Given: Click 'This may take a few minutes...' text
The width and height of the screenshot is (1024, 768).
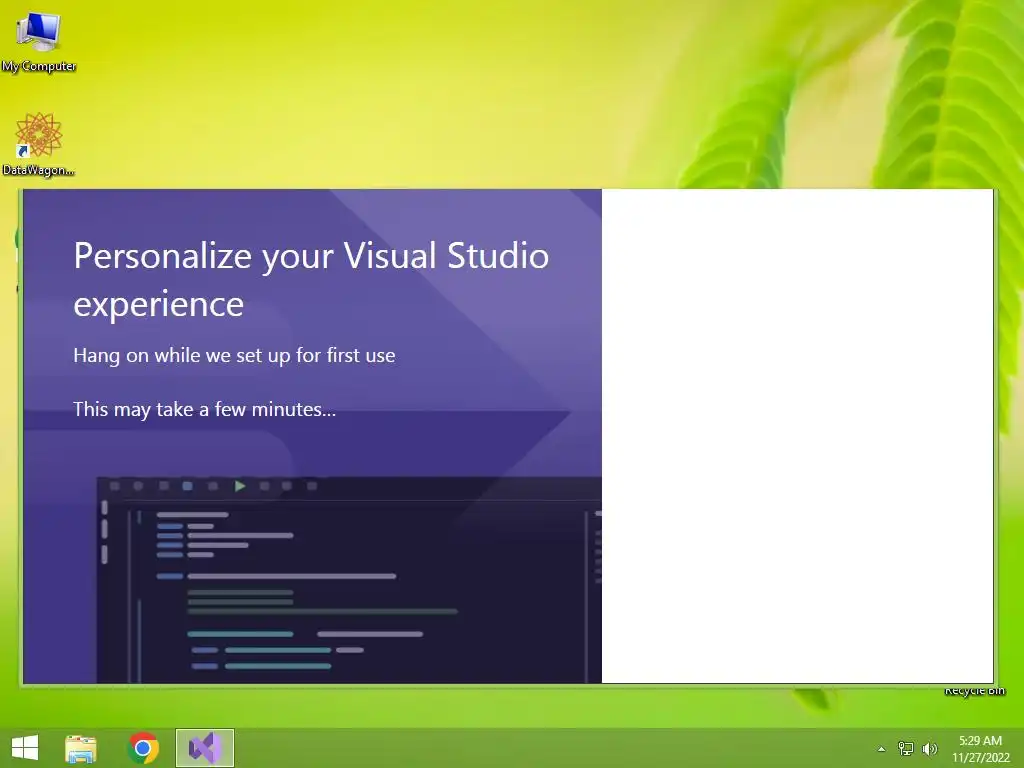Looking at the screenshot, I should (204, 409).
